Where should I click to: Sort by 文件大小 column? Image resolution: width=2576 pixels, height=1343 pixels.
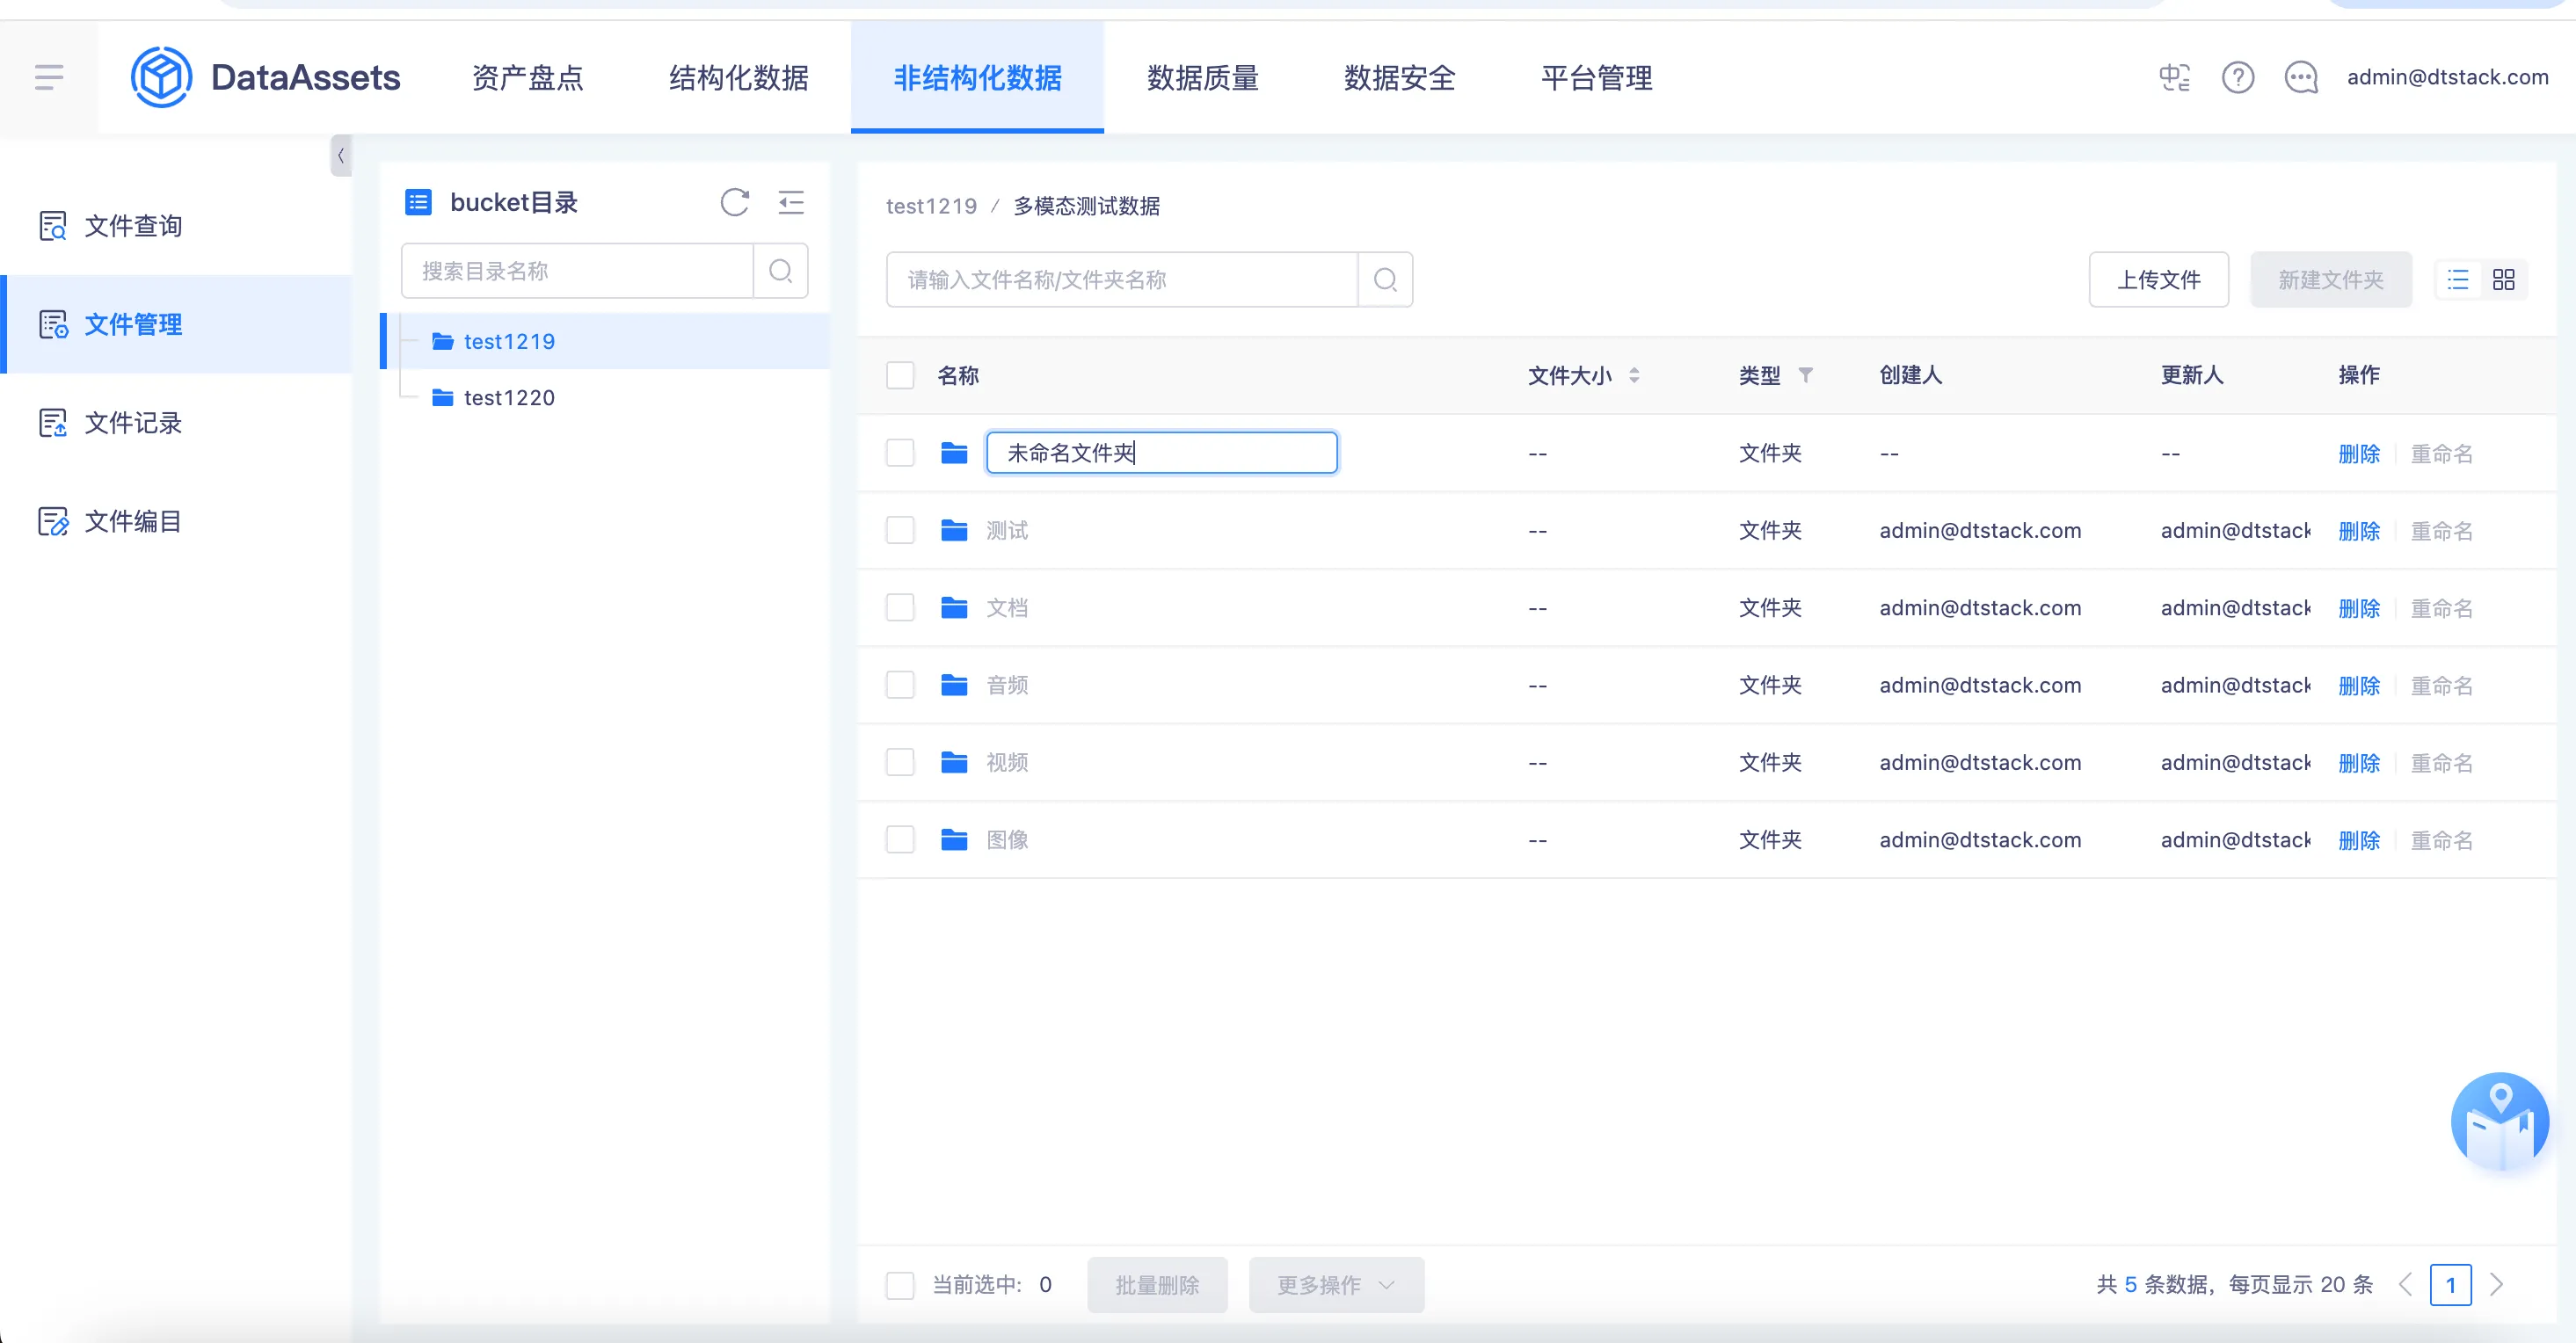(1634, 375)
